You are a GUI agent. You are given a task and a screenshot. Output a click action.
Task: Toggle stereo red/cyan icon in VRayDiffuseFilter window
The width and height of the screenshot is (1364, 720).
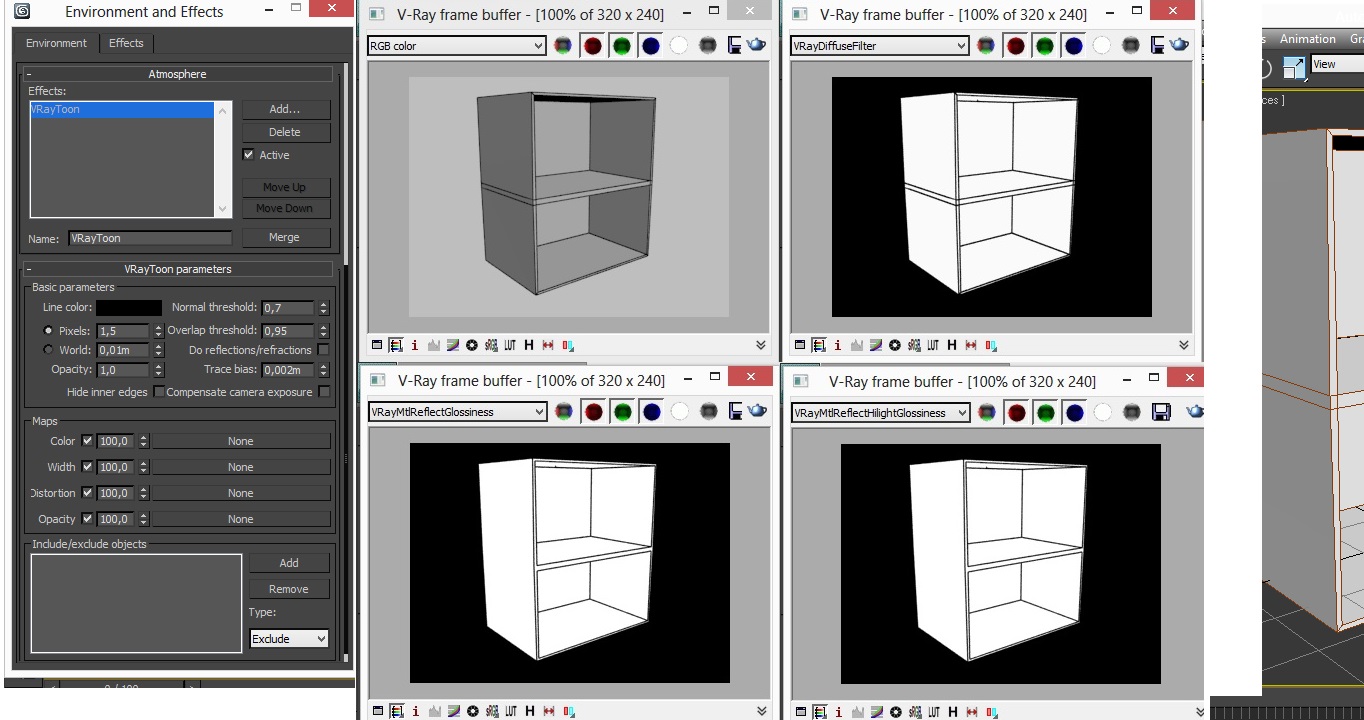990,345
